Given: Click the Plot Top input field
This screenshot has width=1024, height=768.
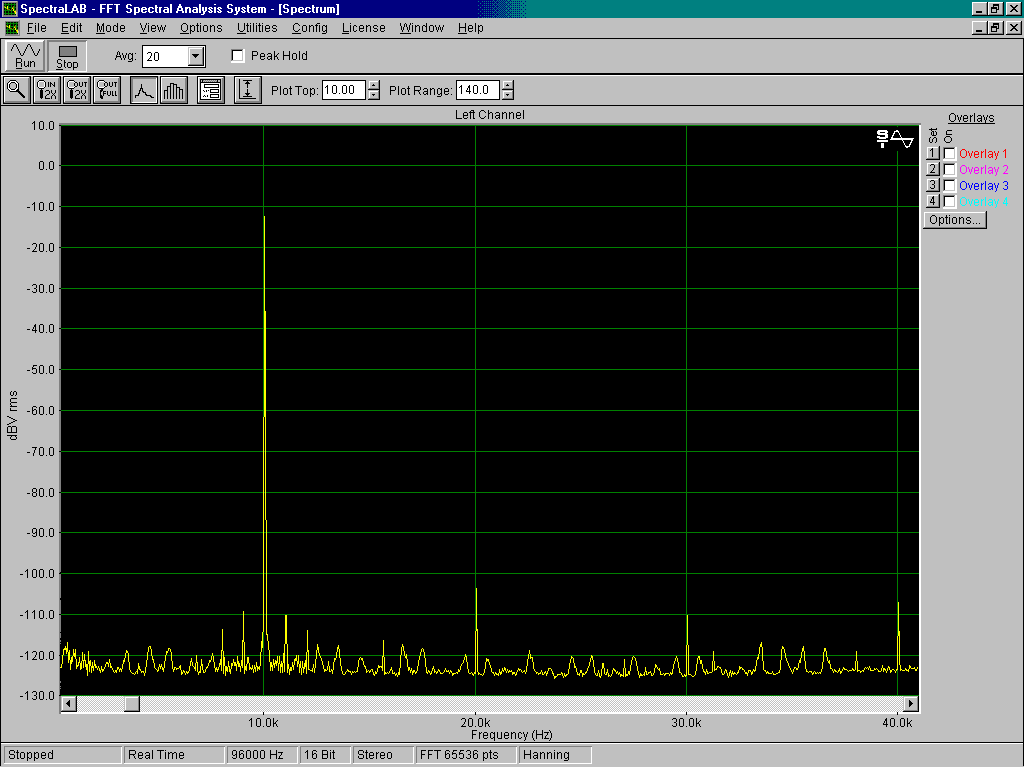Looking at the screenshot, I should coord(344,90).
